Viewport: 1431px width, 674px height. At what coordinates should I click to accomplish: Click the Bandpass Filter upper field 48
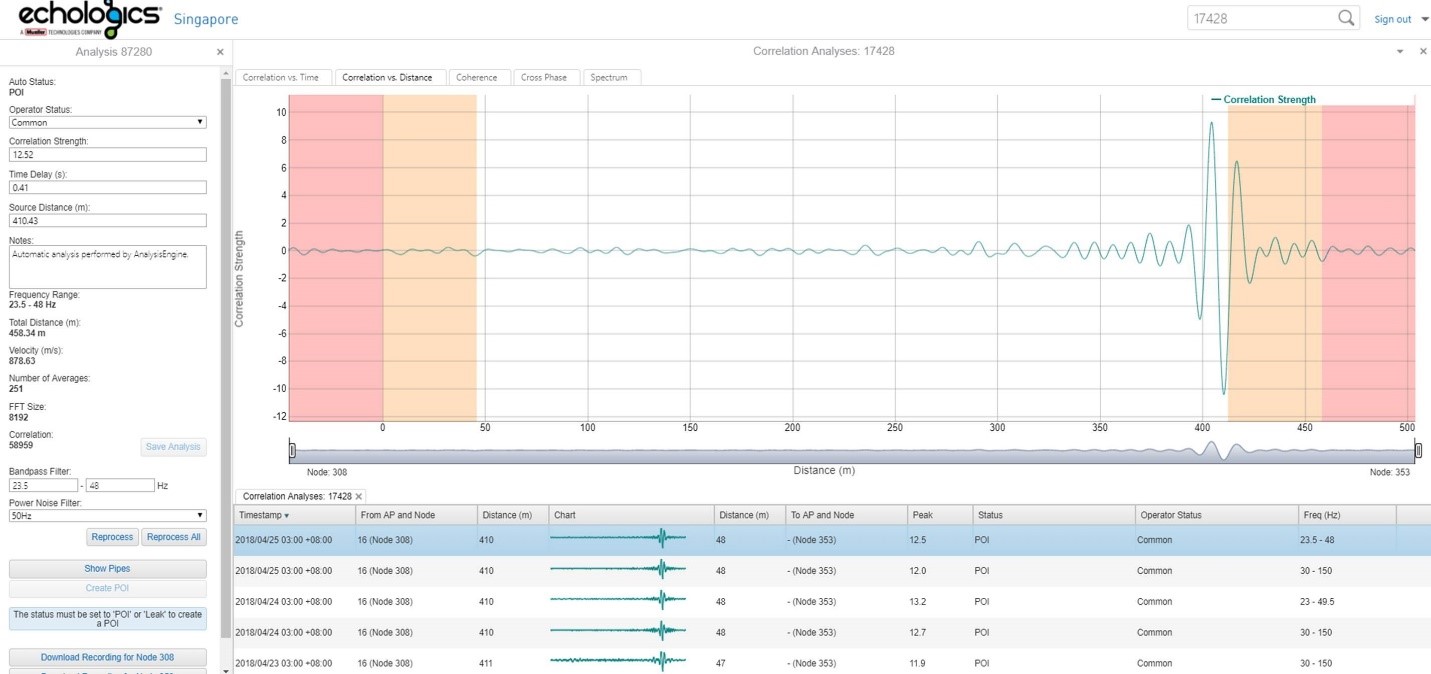(120, 485)
